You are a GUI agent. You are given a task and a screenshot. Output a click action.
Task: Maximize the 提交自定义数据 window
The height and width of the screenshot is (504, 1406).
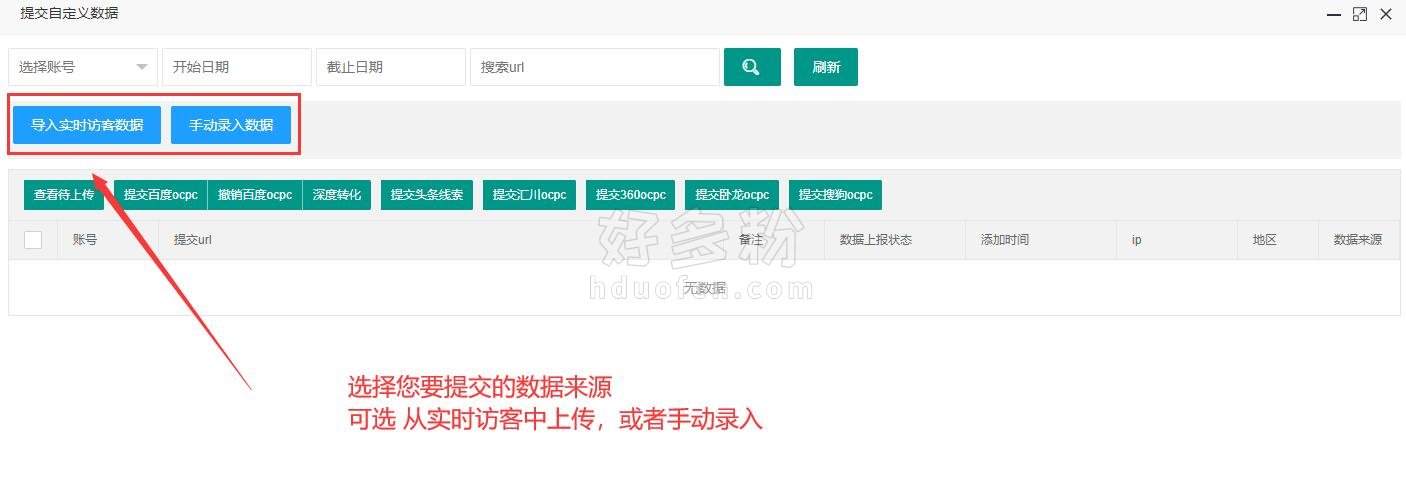[1359, 14]
